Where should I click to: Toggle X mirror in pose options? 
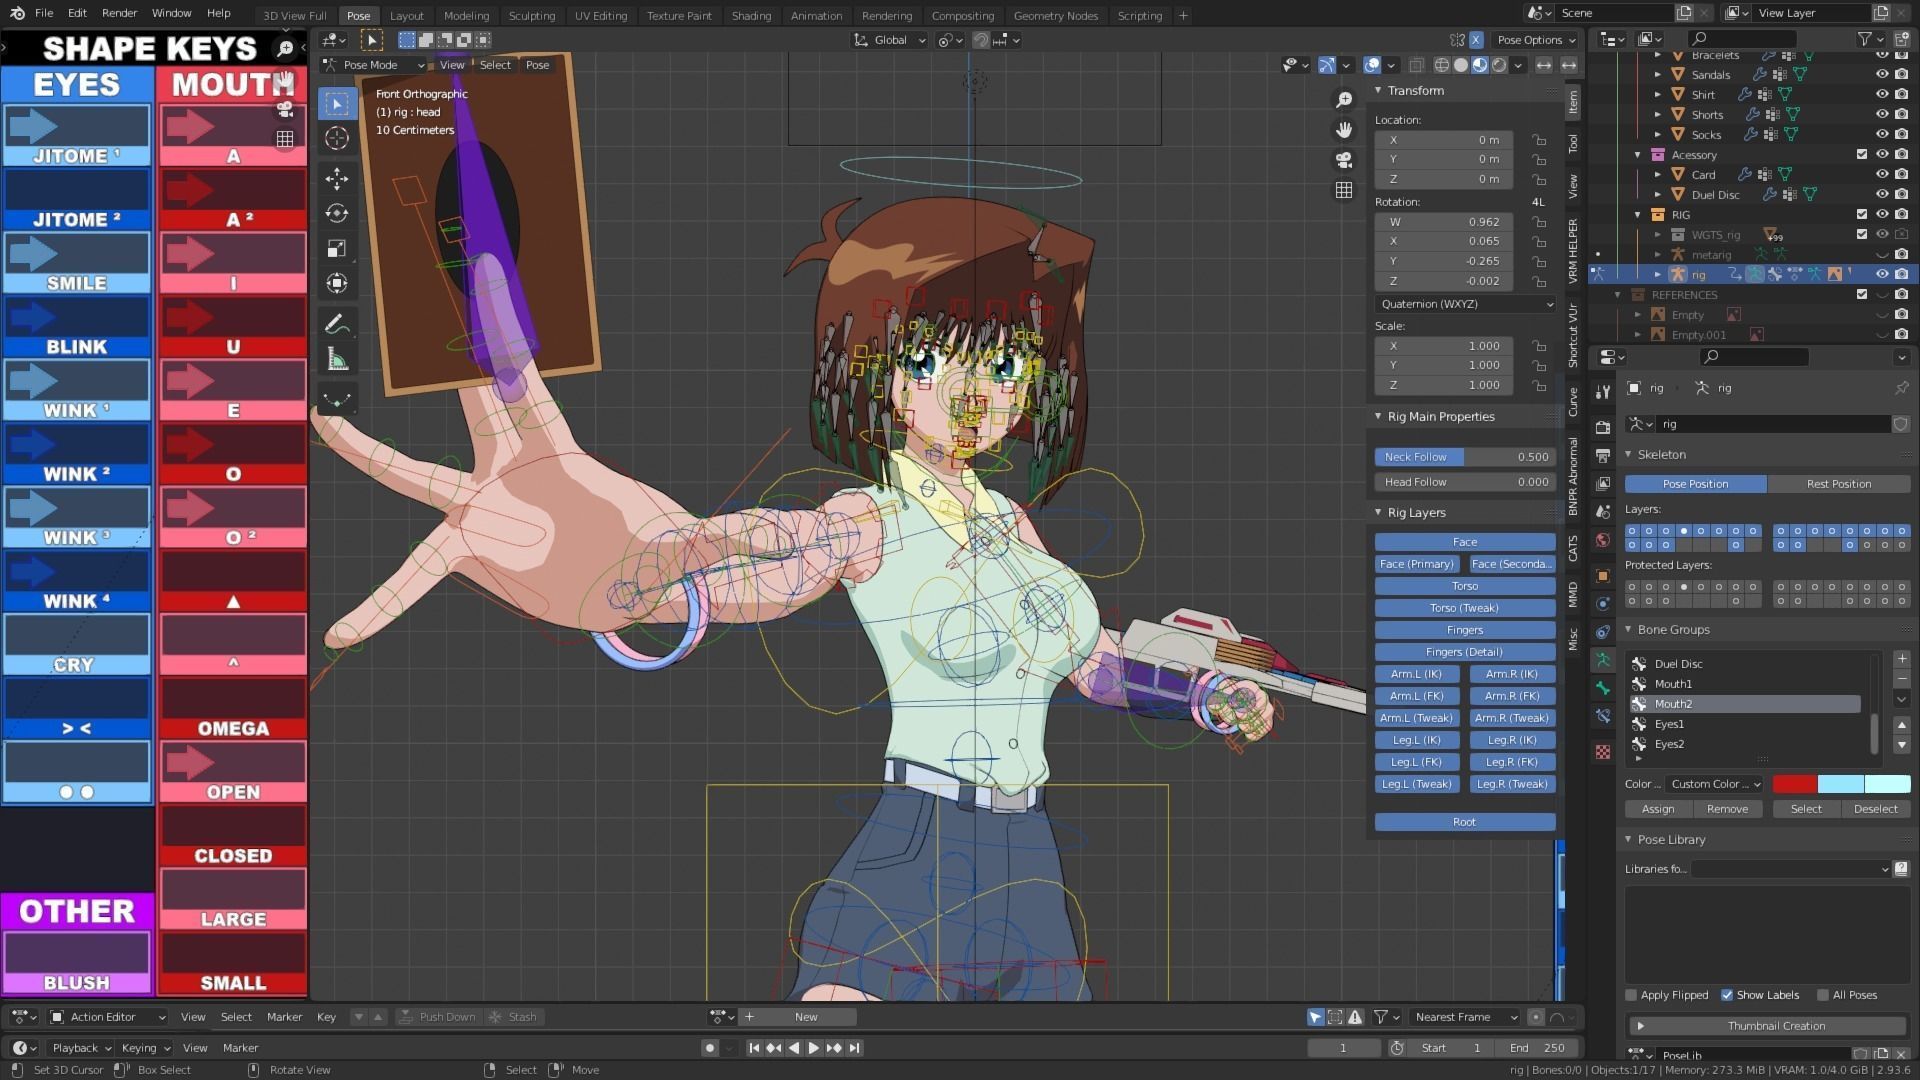tap(1476, 40)
